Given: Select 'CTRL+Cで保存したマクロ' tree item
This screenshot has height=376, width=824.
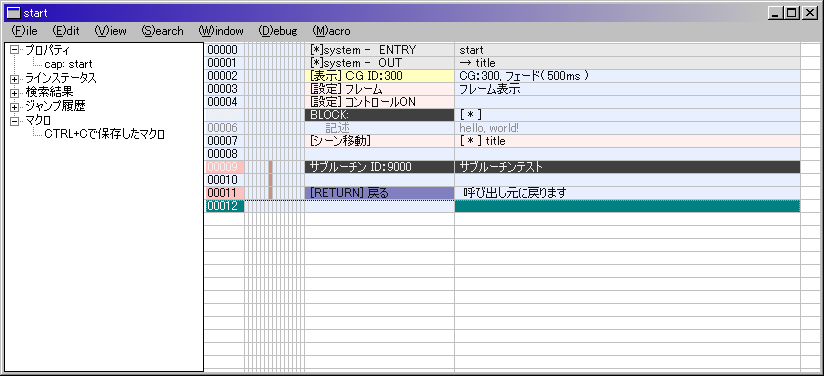Looking at the screenshot, I should tap(105, 135).
